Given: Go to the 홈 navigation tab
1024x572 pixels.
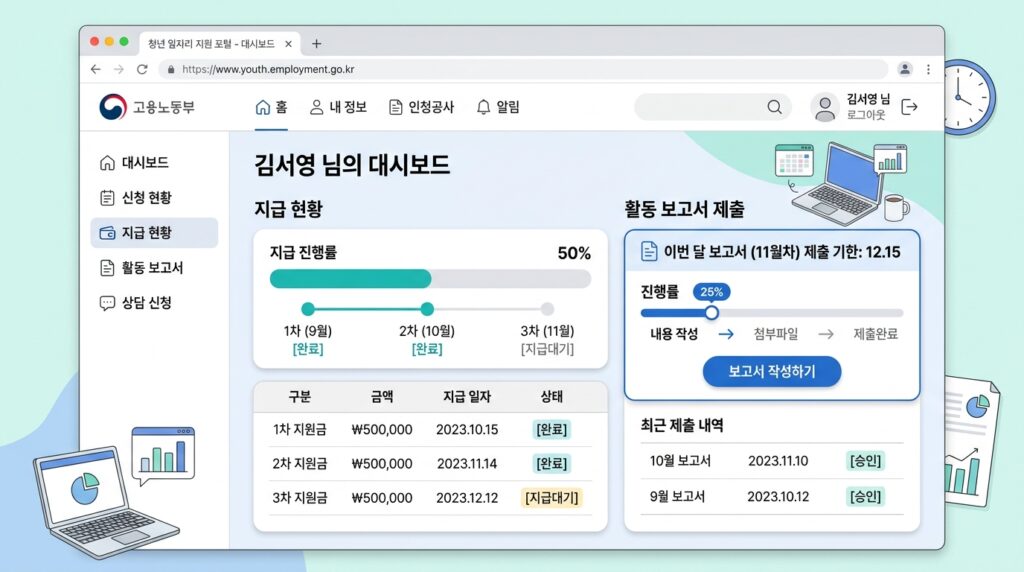Looking at the screenshot, I should pyautogui.click(x=271, y=107).
